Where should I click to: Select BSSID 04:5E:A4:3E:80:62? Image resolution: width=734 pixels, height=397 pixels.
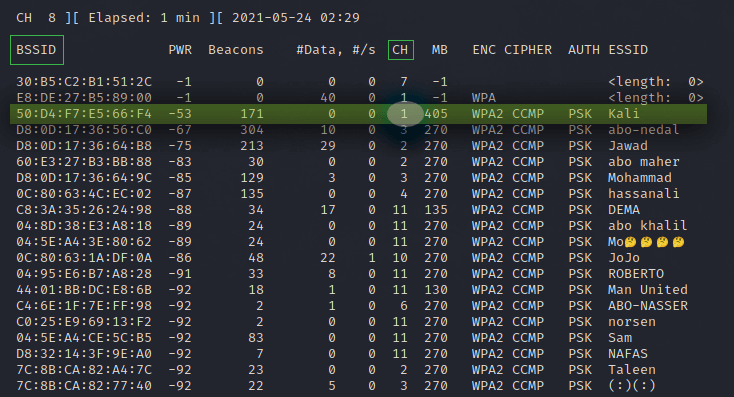pyautogui.click(x=84, y=242)
